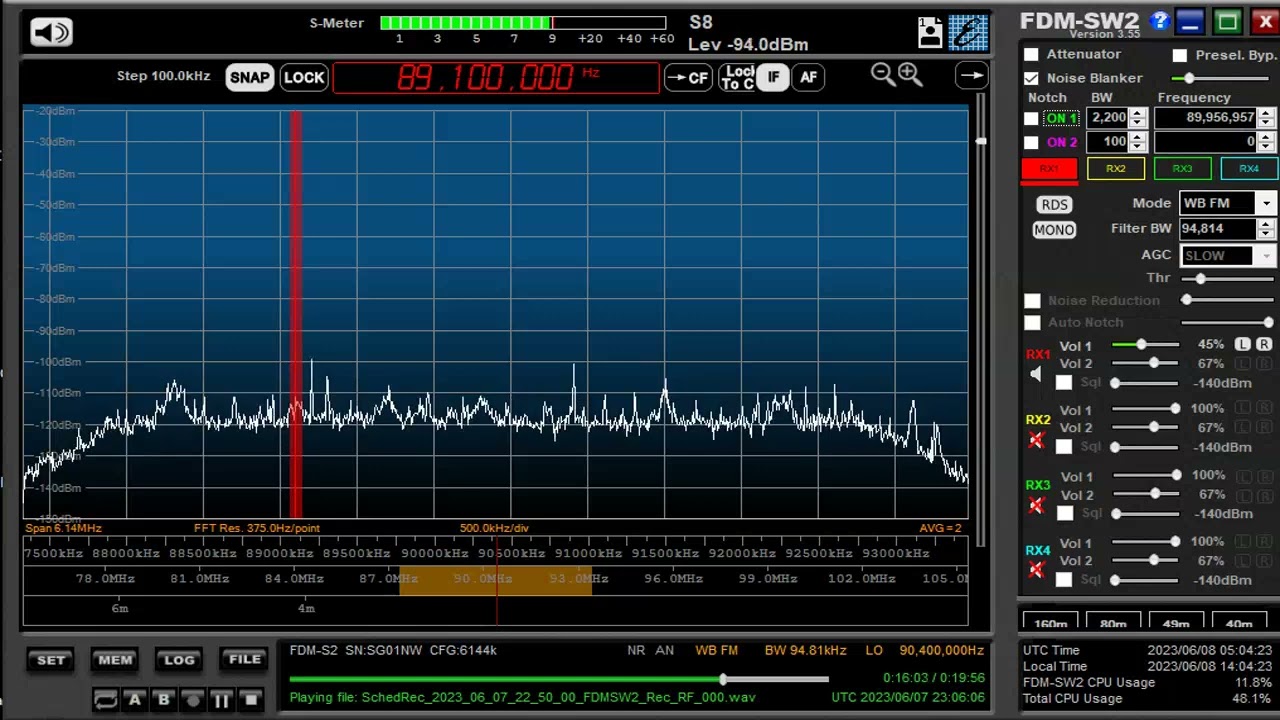This screenshot has width=1280, height=720.
Task: Toggle the LOCK frequency button
Action: [304, 77]
